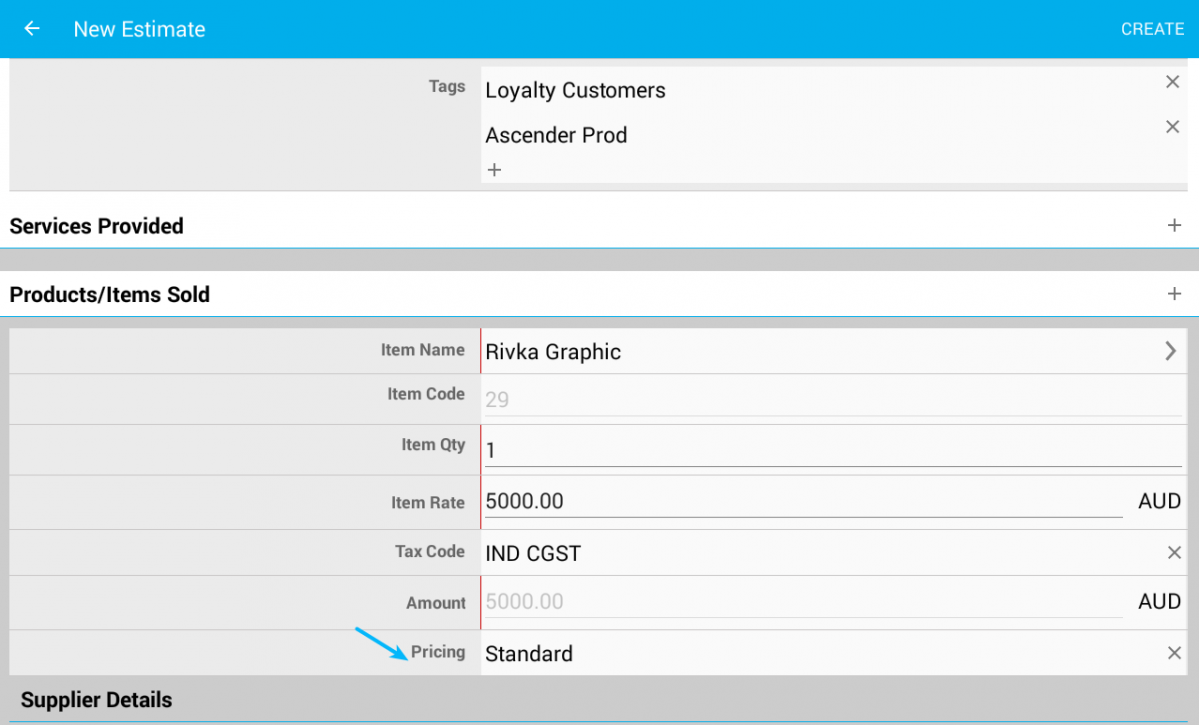Tap the Products/Items Sold section header

(110, 295)
